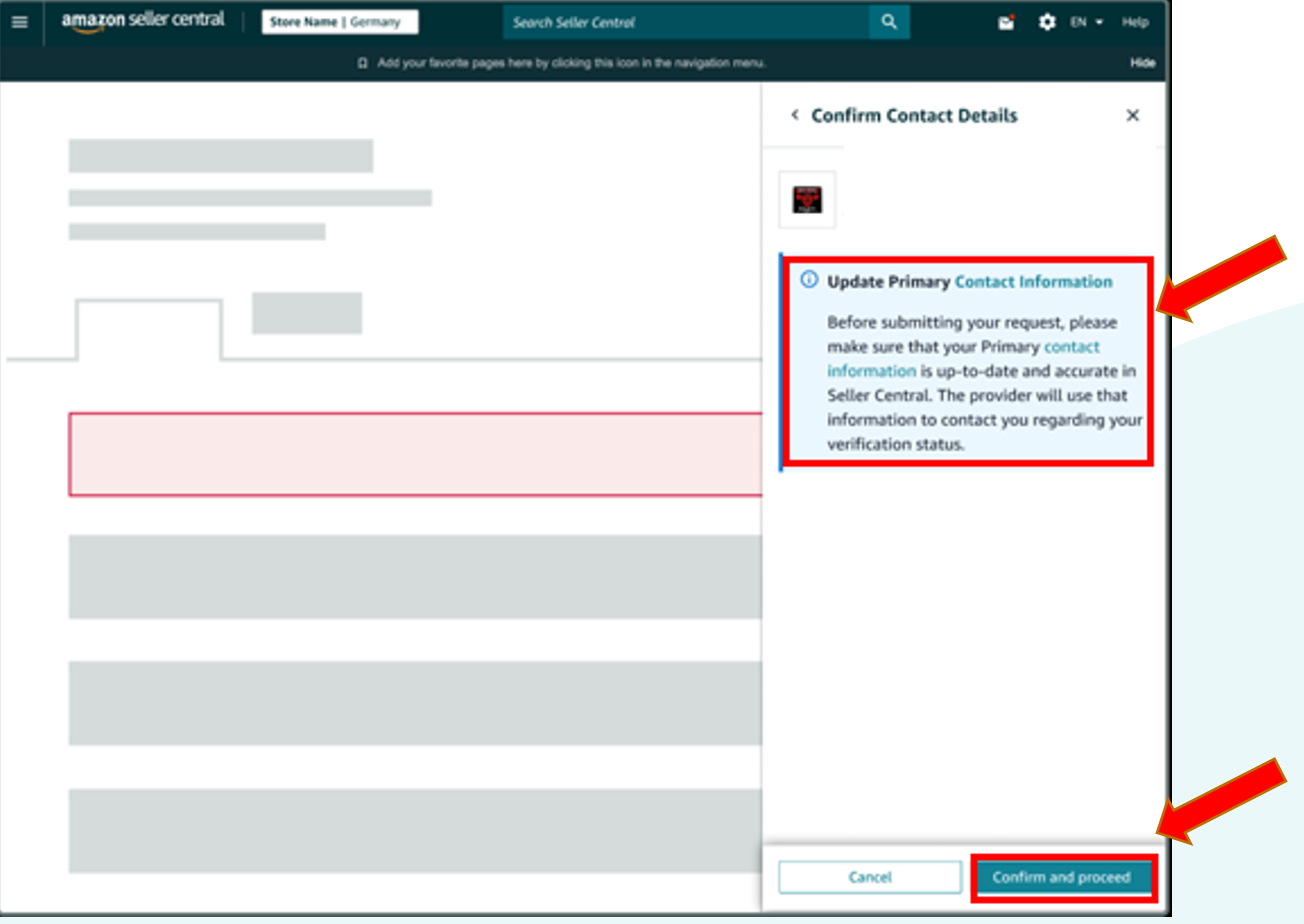Click Confirm and proceed
Viewport: 1304px width, 924px height.
pyautogui.click(x=1062, y=877)
